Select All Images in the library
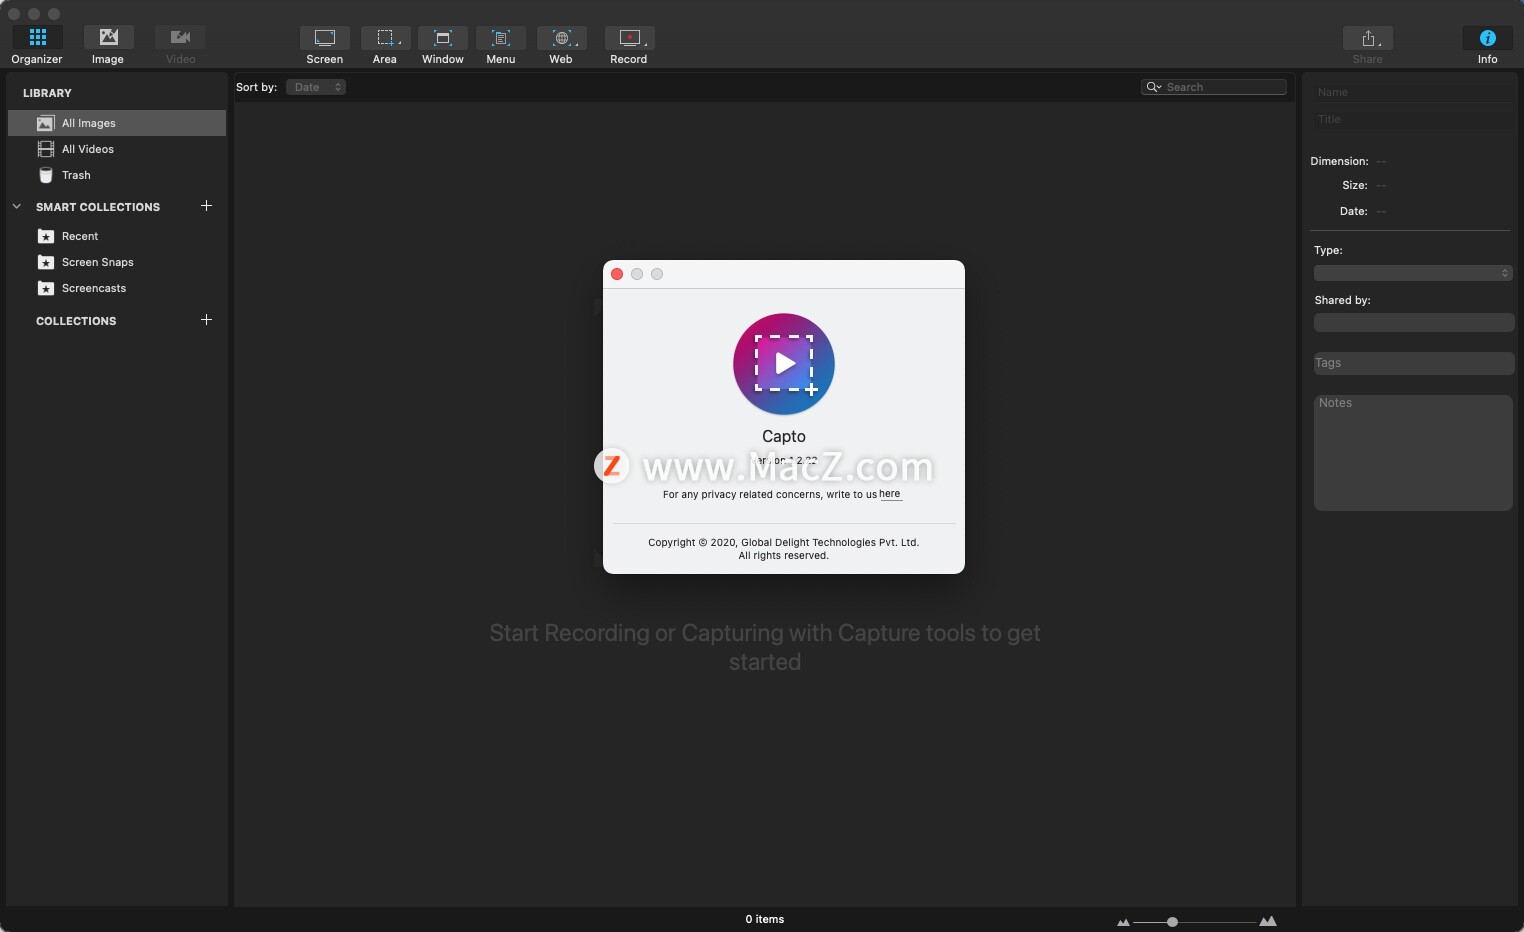 (117, 123)
